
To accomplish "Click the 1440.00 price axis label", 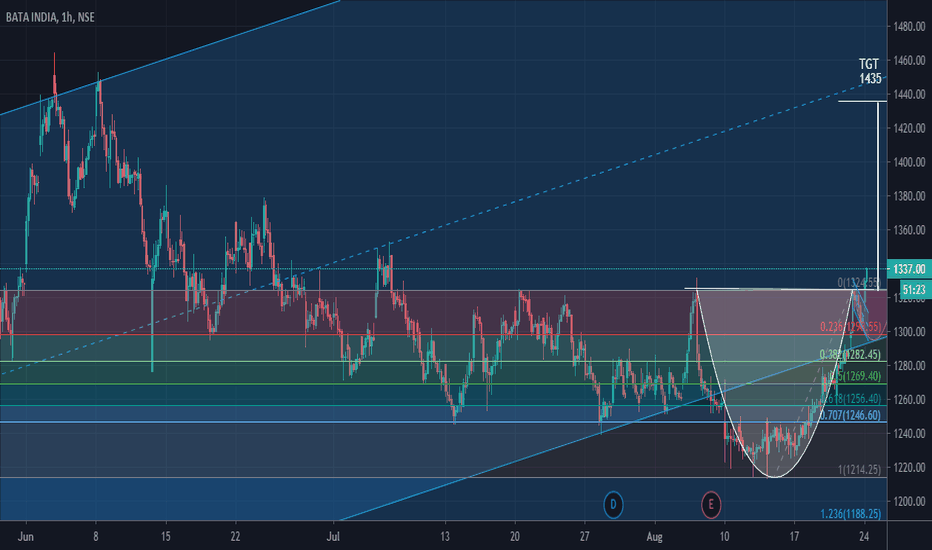I will coord(909,94).
